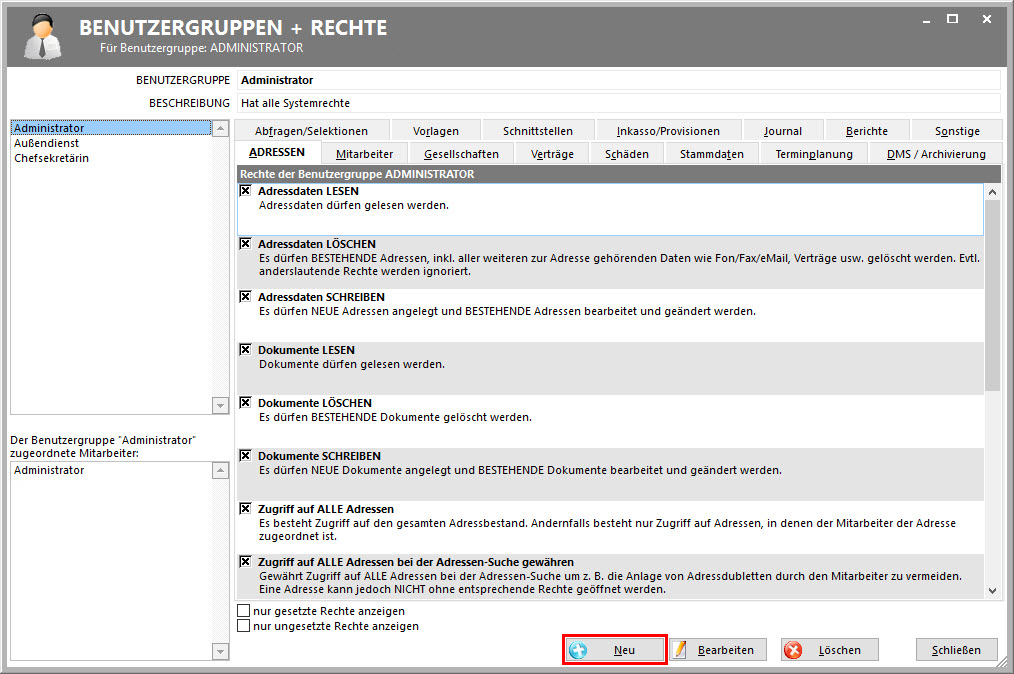Toggle the Dokumente LÖSCHEN checkbox
1014x674 pixels.
click(x=245, y=403)
